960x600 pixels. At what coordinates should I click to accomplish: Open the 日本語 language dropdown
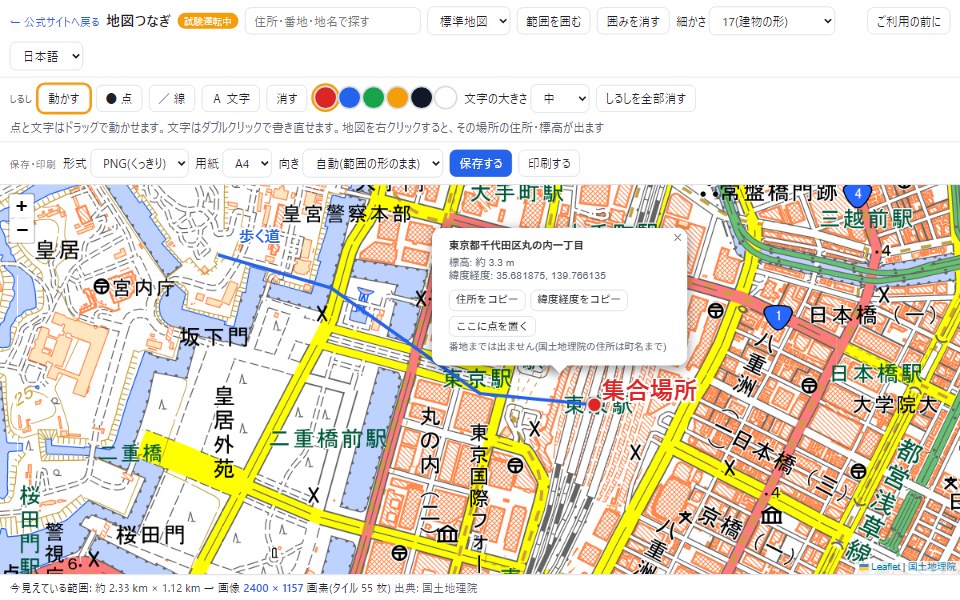click(x=47, y=56)
